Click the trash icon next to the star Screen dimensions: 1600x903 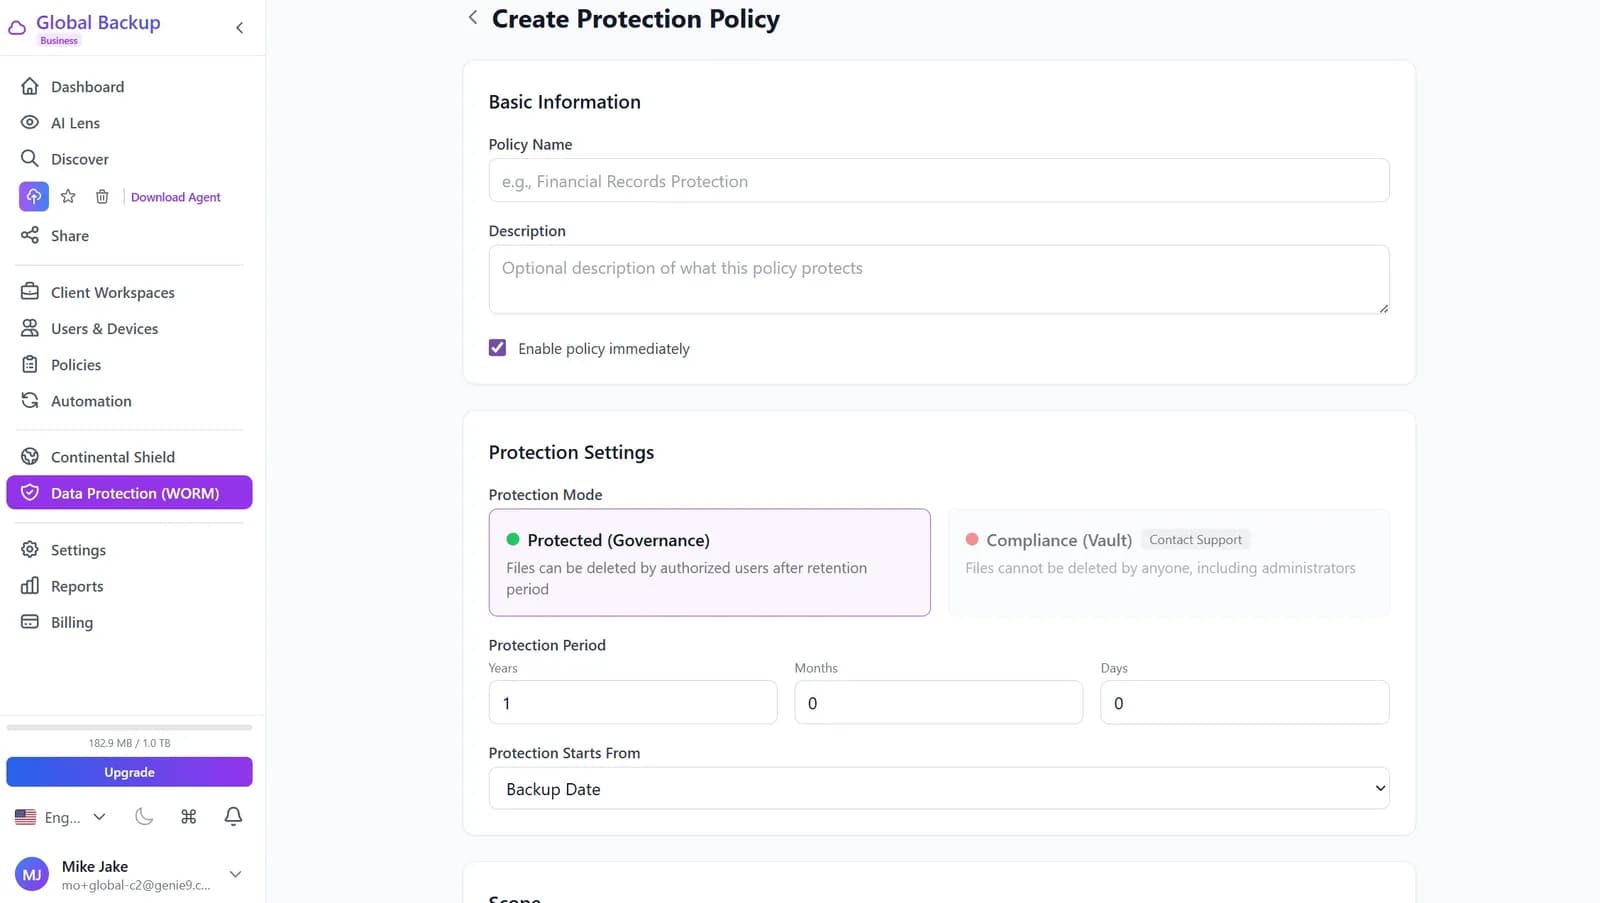coord(101,196)
